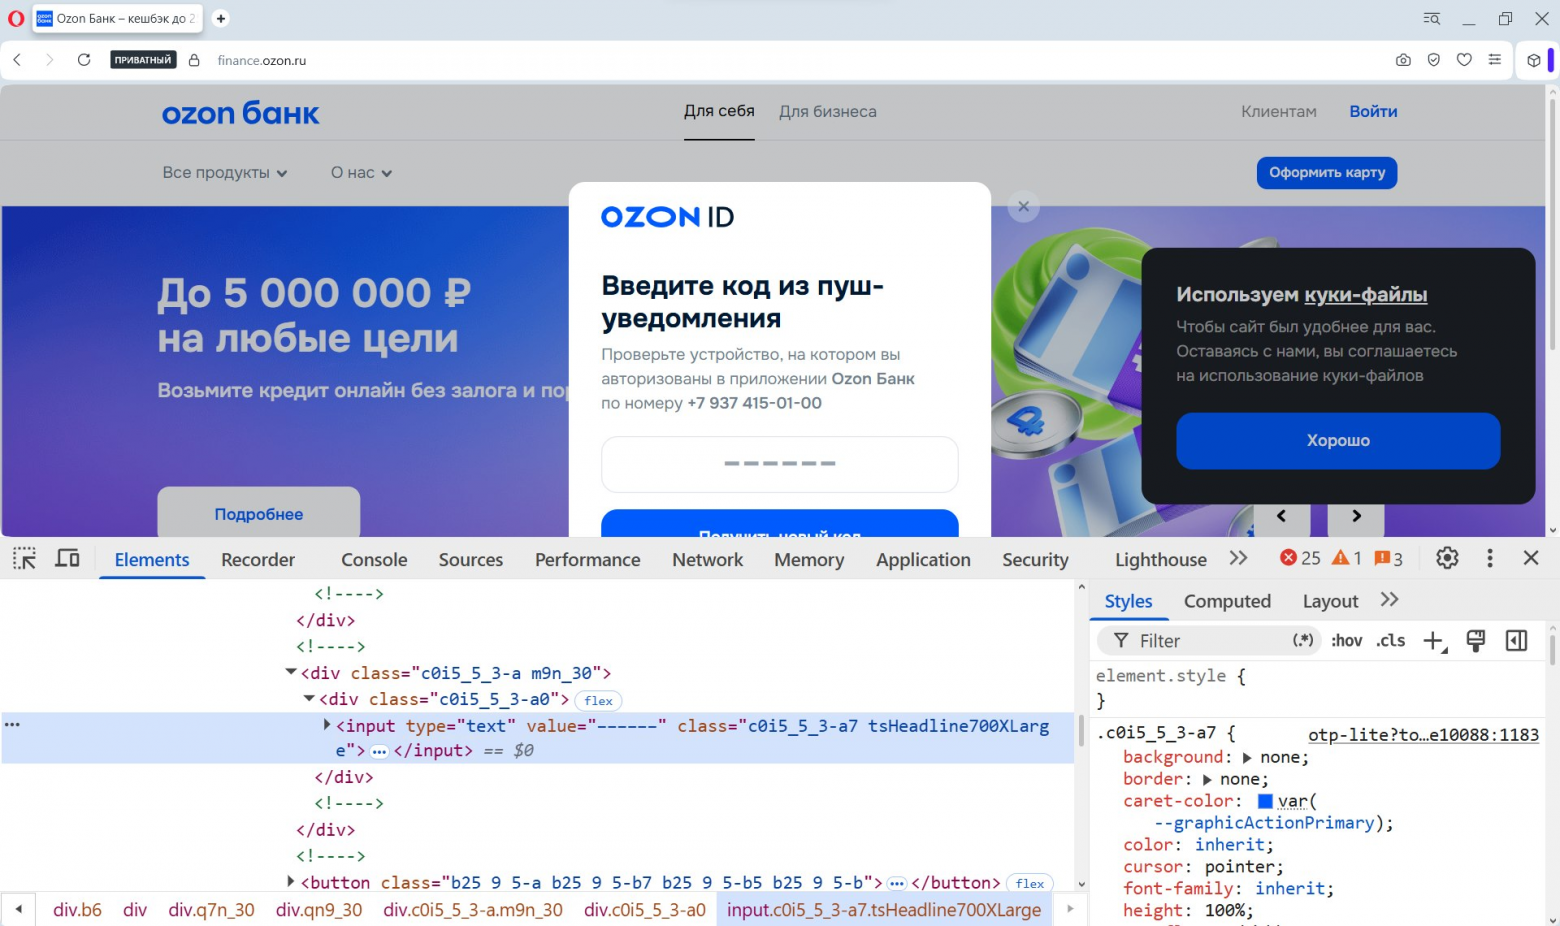Viewport: 1560px width, 926px height.
Task: Click the 'Оформить карту' button
Action: point(1327,173)
